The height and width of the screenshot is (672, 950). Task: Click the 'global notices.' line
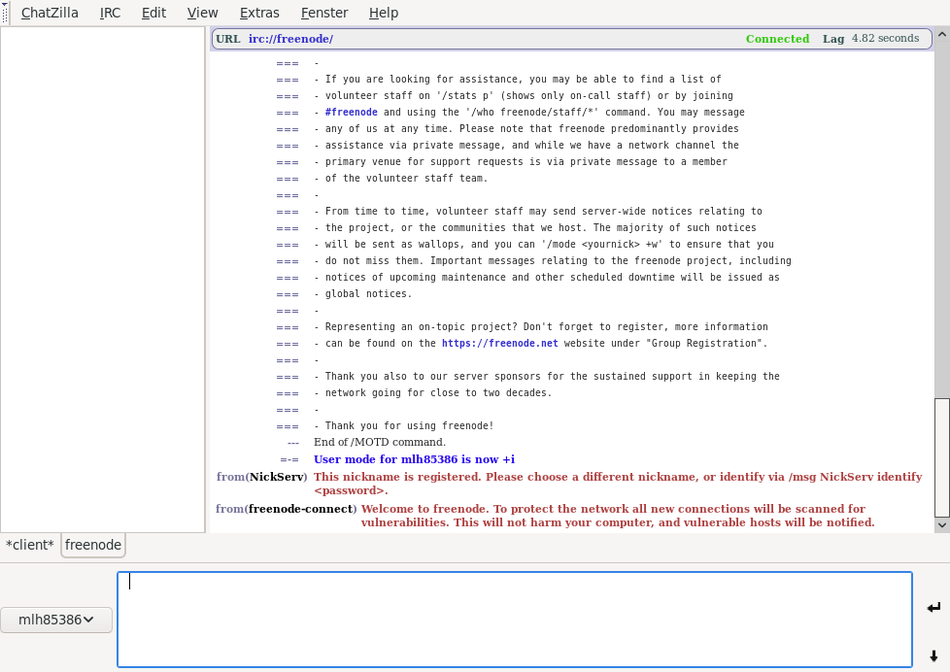pyautogui.click(x=368, y=293)
